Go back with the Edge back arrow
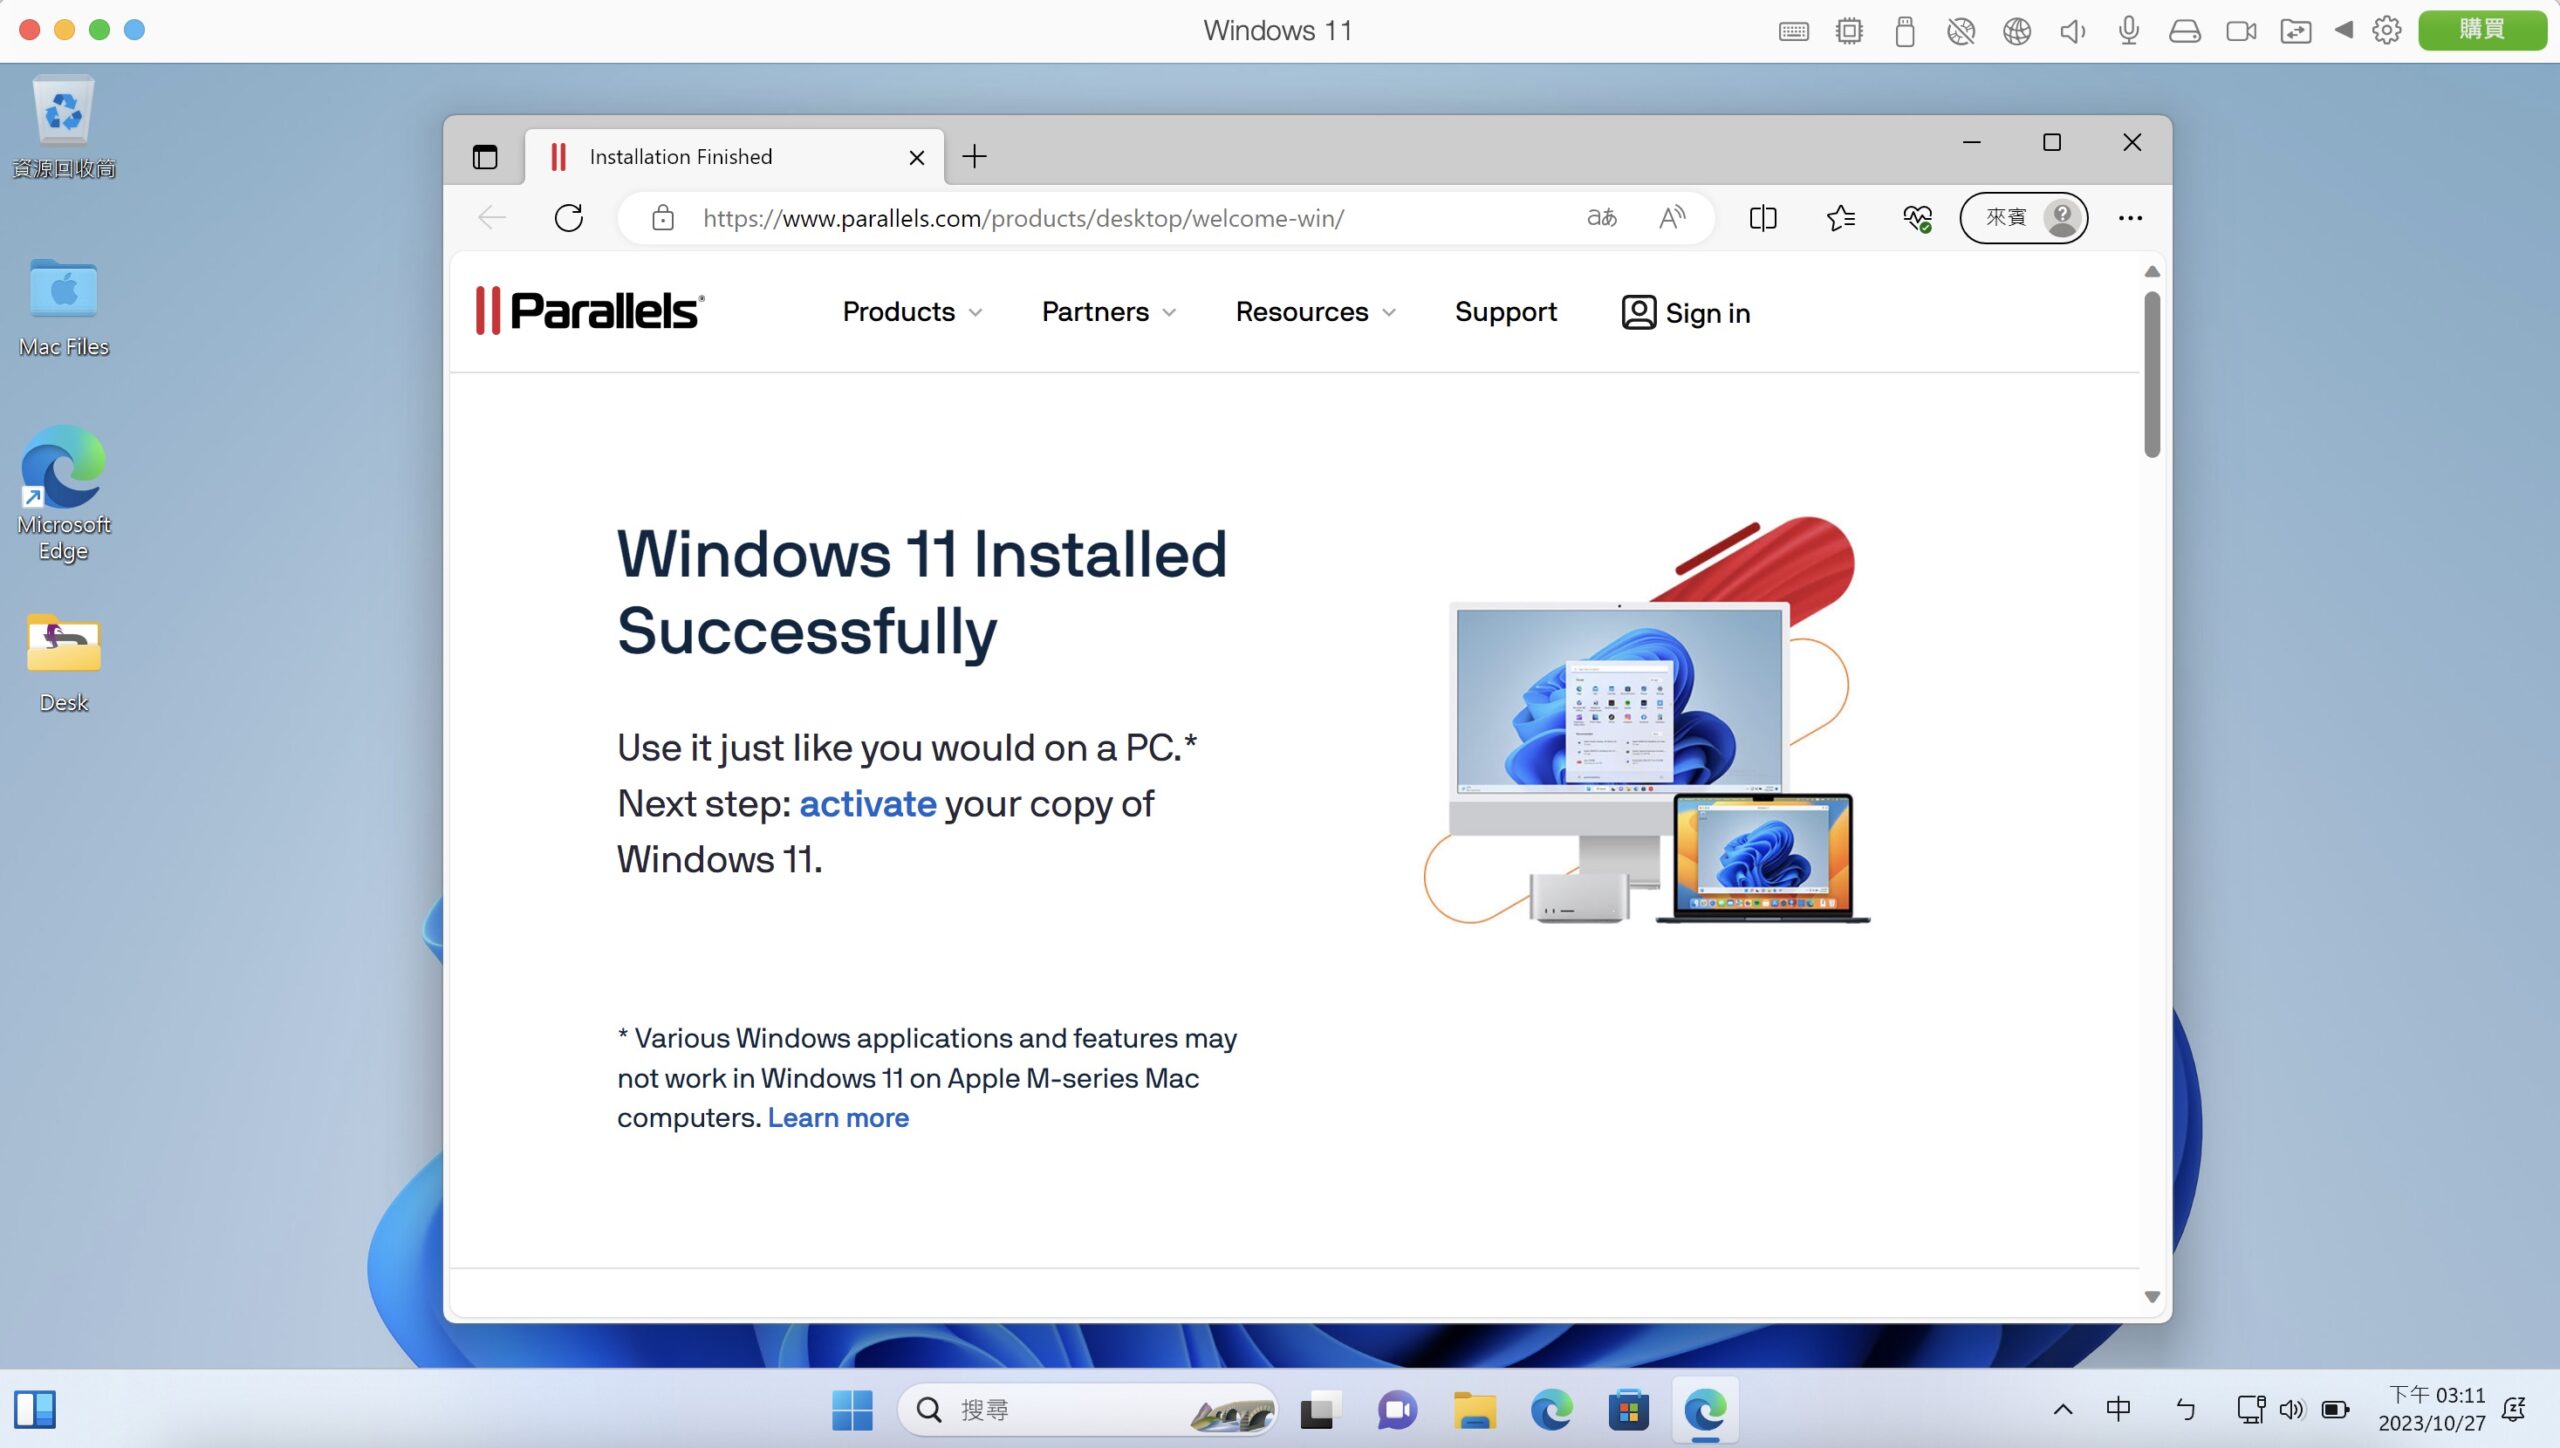The width and height of the screenshot is (2560, 1448). [492, 218]
